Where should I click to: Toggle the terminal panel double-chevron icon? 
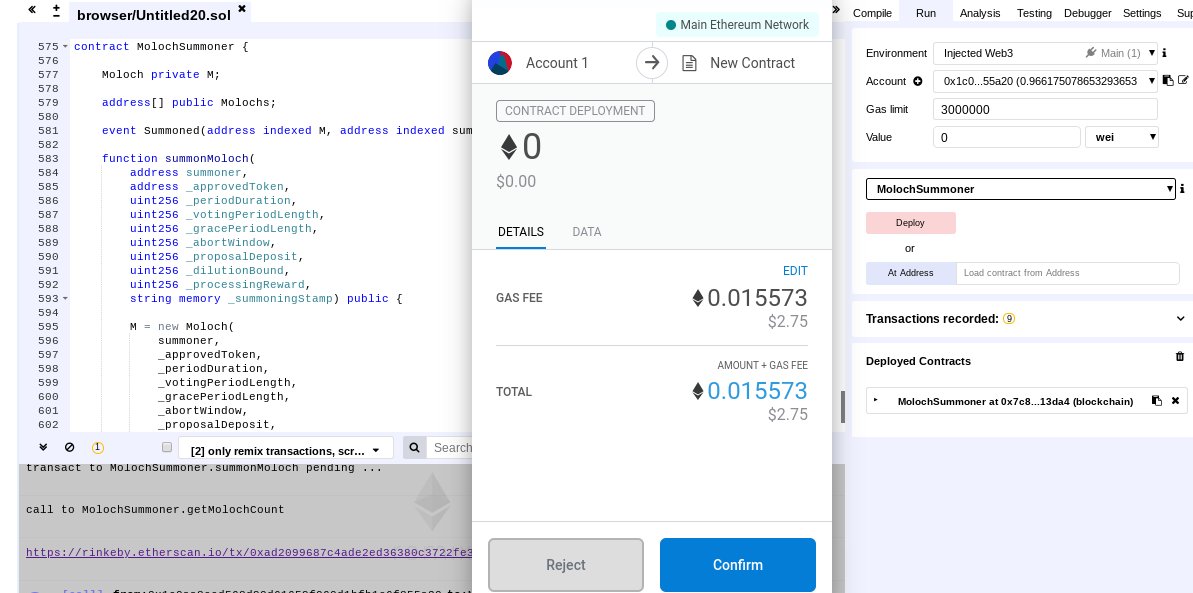tap(43, 448)
